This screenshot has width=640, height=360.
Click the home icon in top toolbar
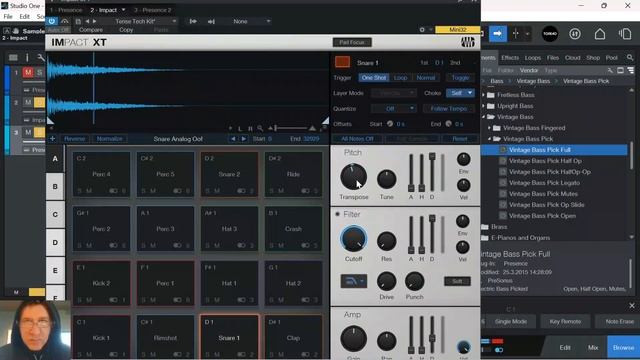click(600, 34)
